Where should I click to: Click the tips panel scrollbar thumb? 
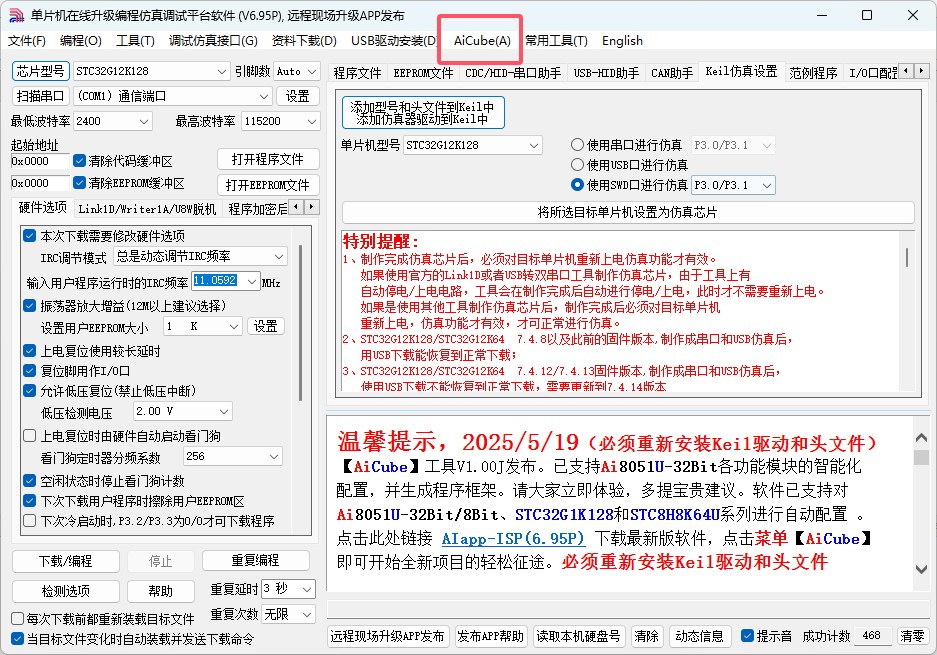point(921,457)
